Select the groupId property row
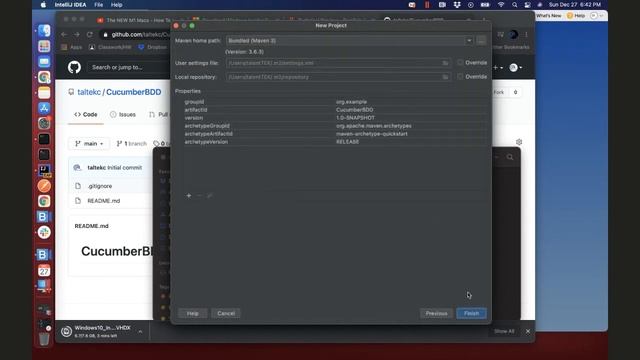Image resolution: width=640 pixels, height=360 pixels. tap(335, 102)
